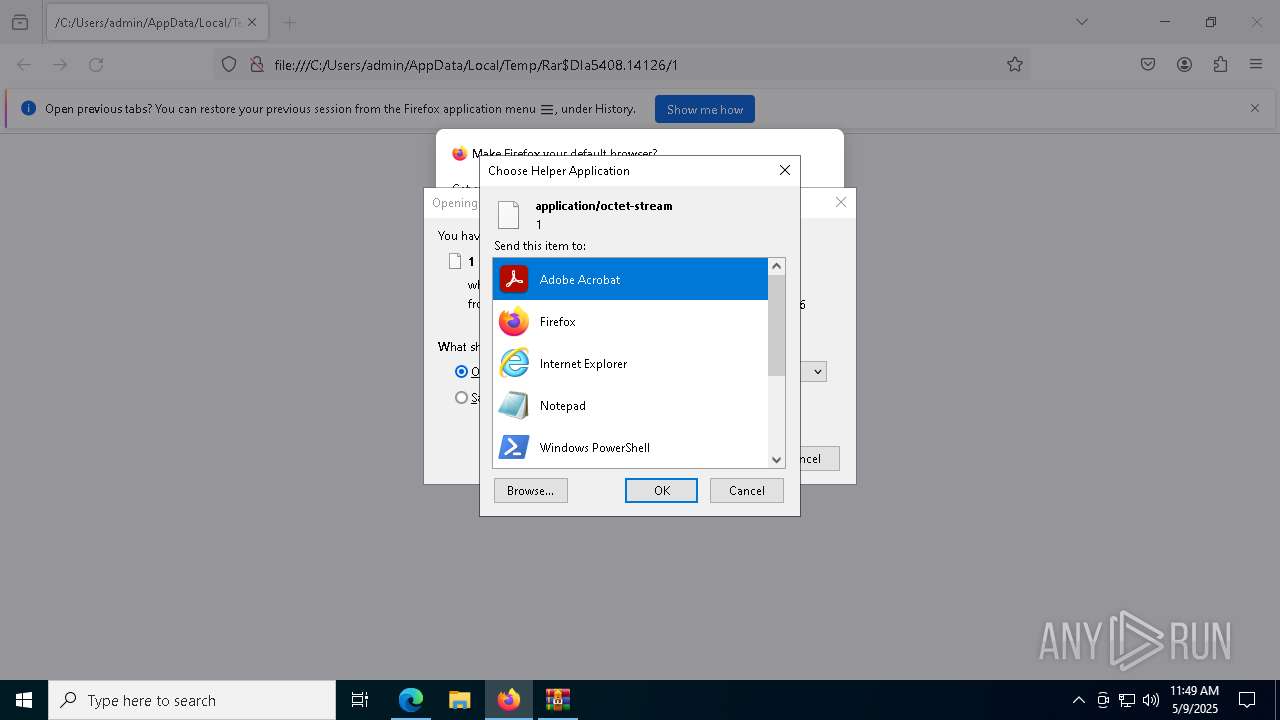Select the Internet Explorer icon in list
This screenshot has width=1280, height=720.
click(514, 363)
